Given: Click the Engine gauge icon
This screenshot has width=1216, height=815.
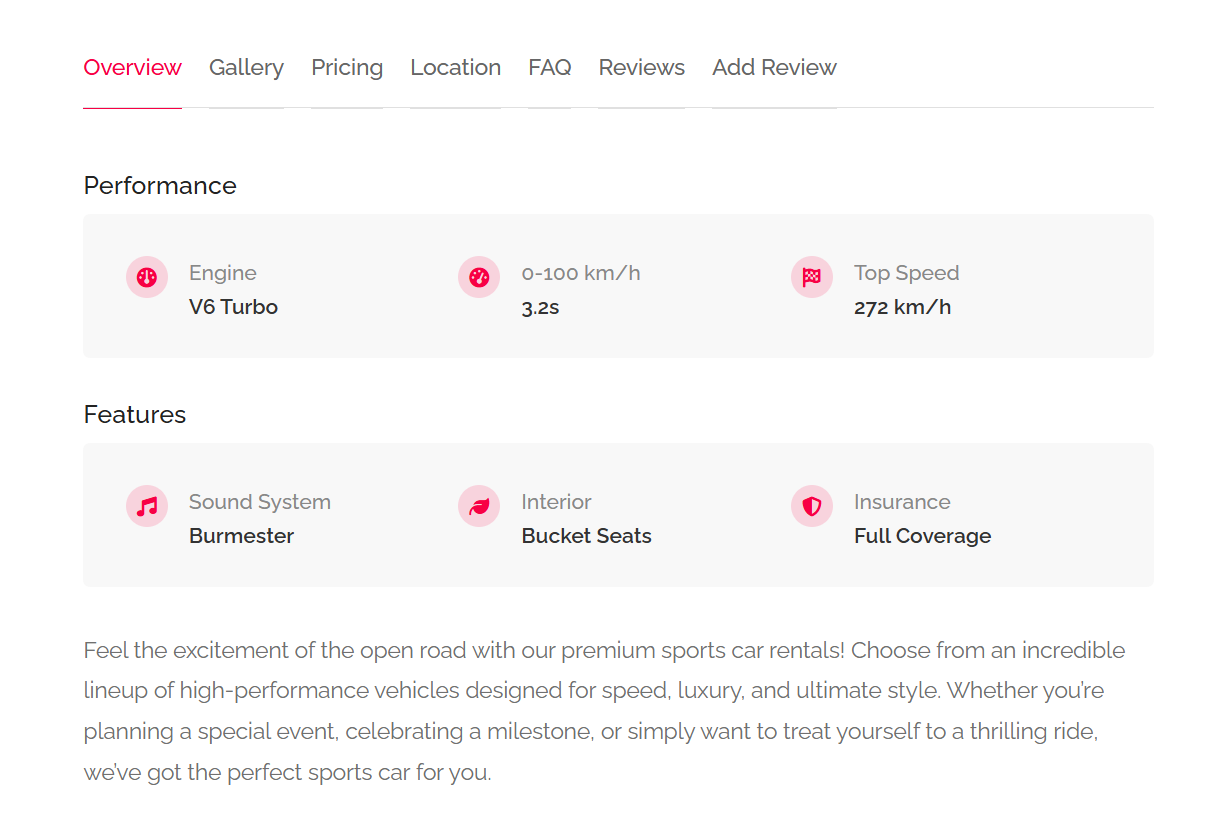Looking at the screenshot, I should coord(147,277).
